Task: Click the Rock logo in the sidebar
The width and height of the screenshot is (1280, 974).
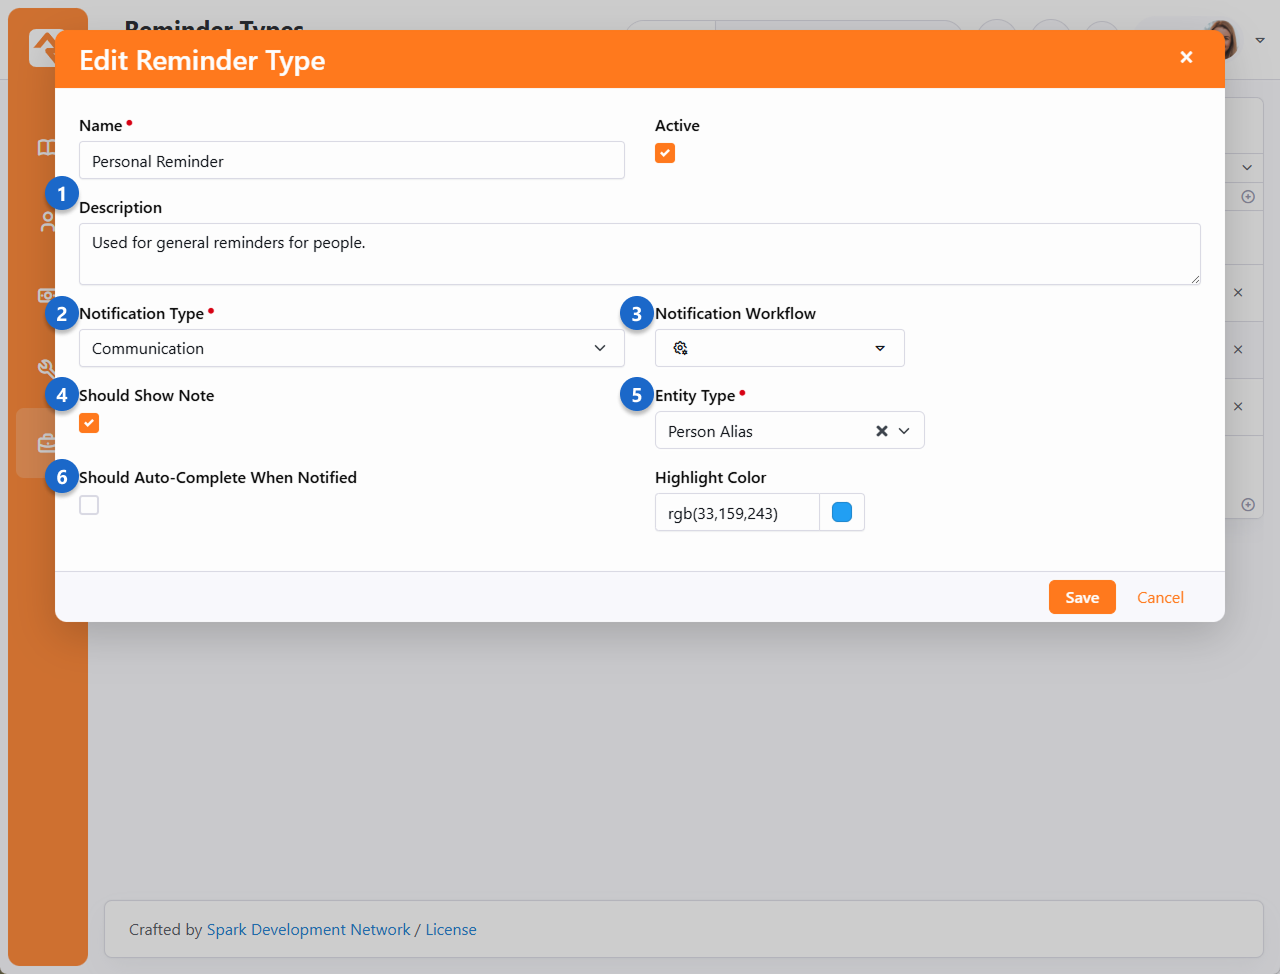Action: coord(42,46)
